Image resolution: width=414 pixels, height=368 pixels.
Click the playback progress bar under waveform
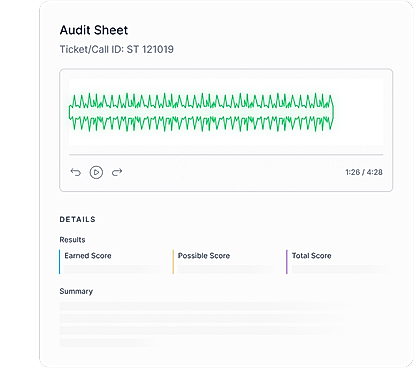tap(226, 155)
